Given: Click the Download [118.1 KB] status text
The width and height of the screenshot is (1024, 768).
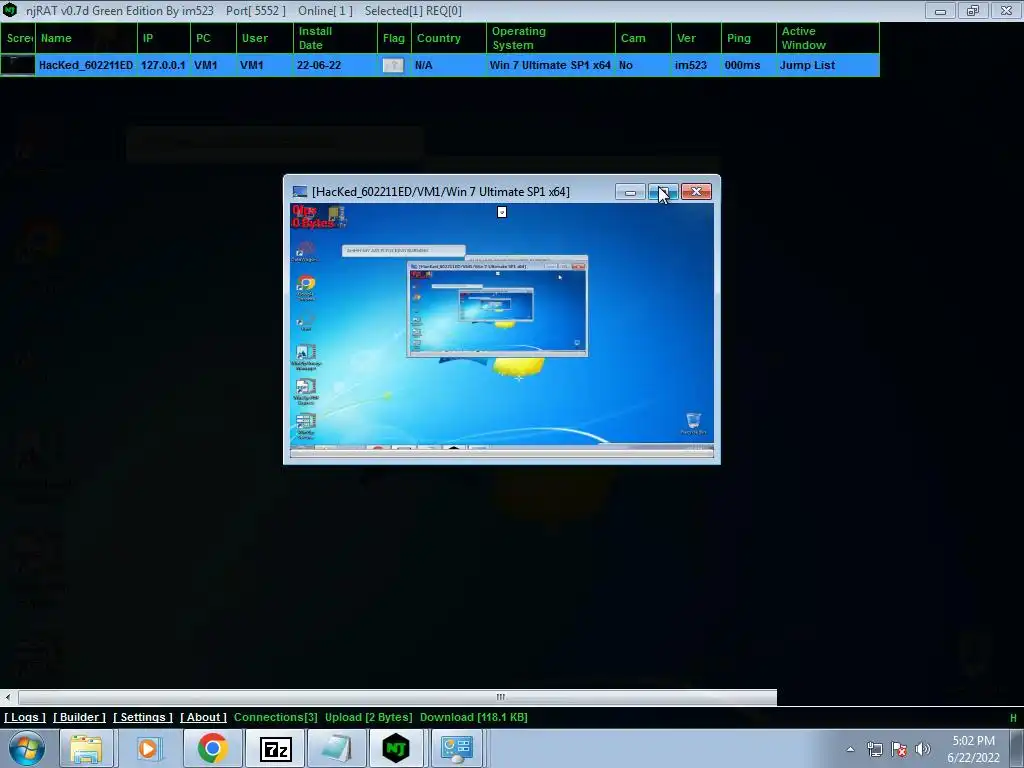Looking at the screenshot, I should (x=473, y=717).
